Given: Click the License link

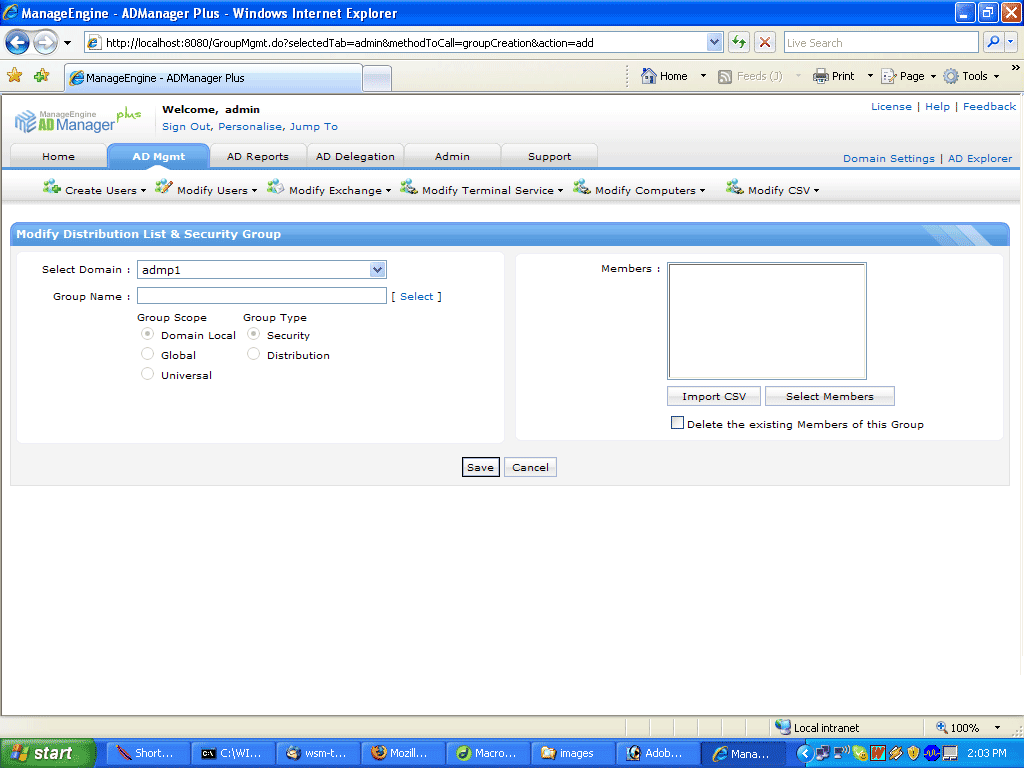Looking at the screenshot, I should (891, 106).
